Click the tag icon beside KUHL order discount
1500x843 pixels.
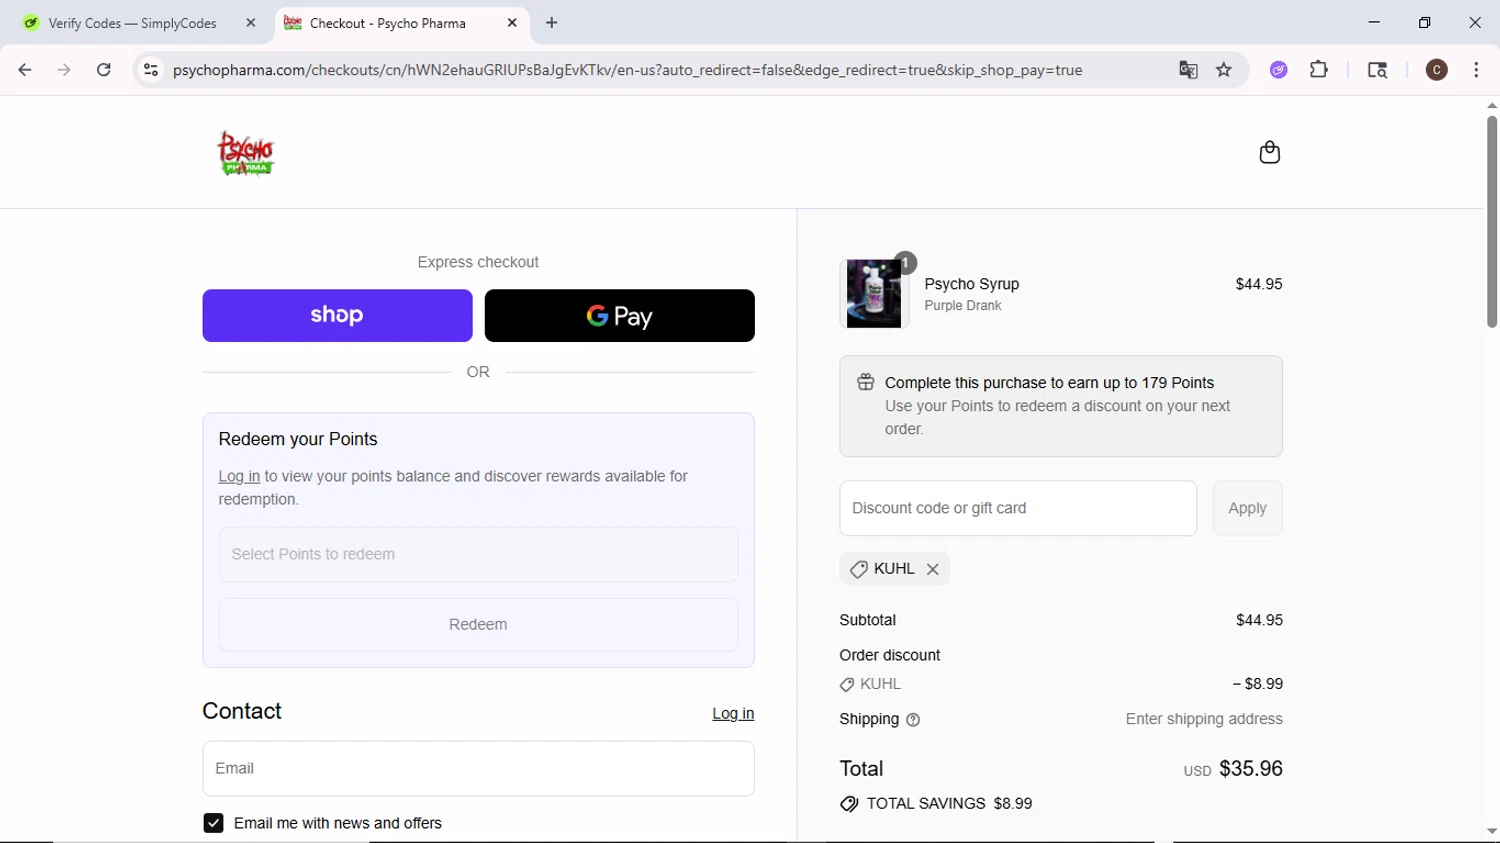click(847, 685)
